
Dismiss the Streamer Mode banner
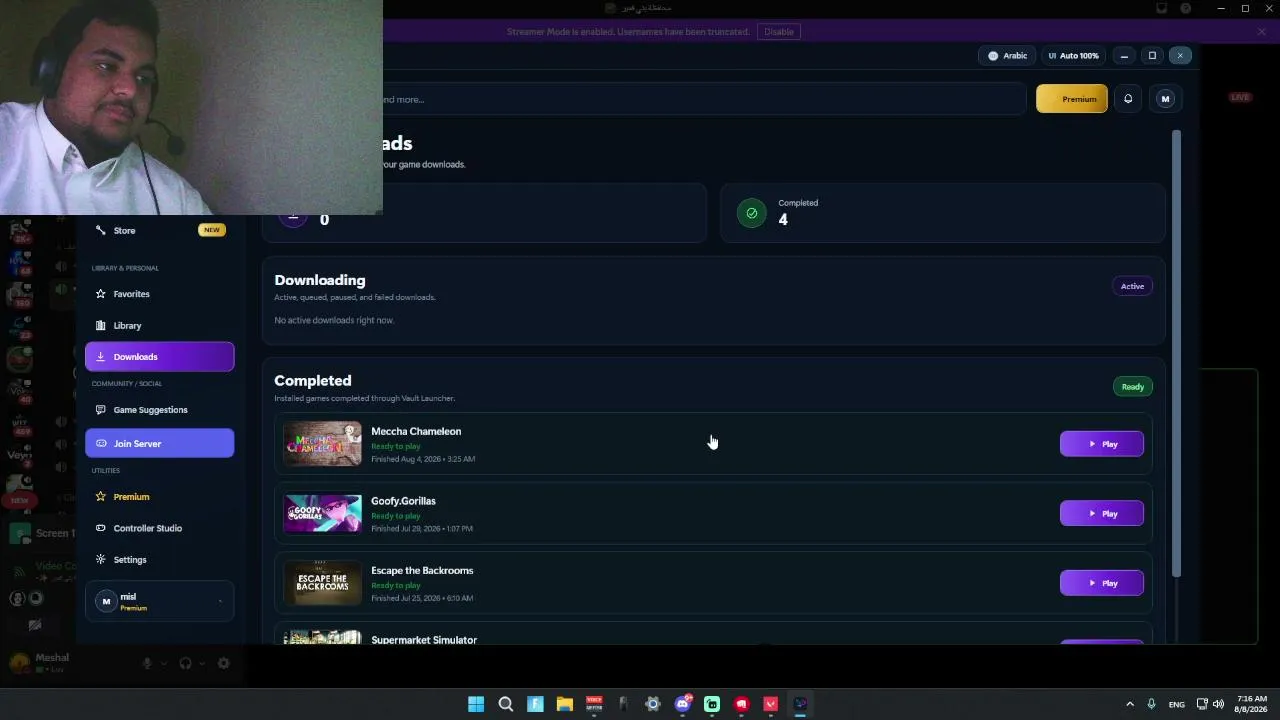[x=1262, y=32]
